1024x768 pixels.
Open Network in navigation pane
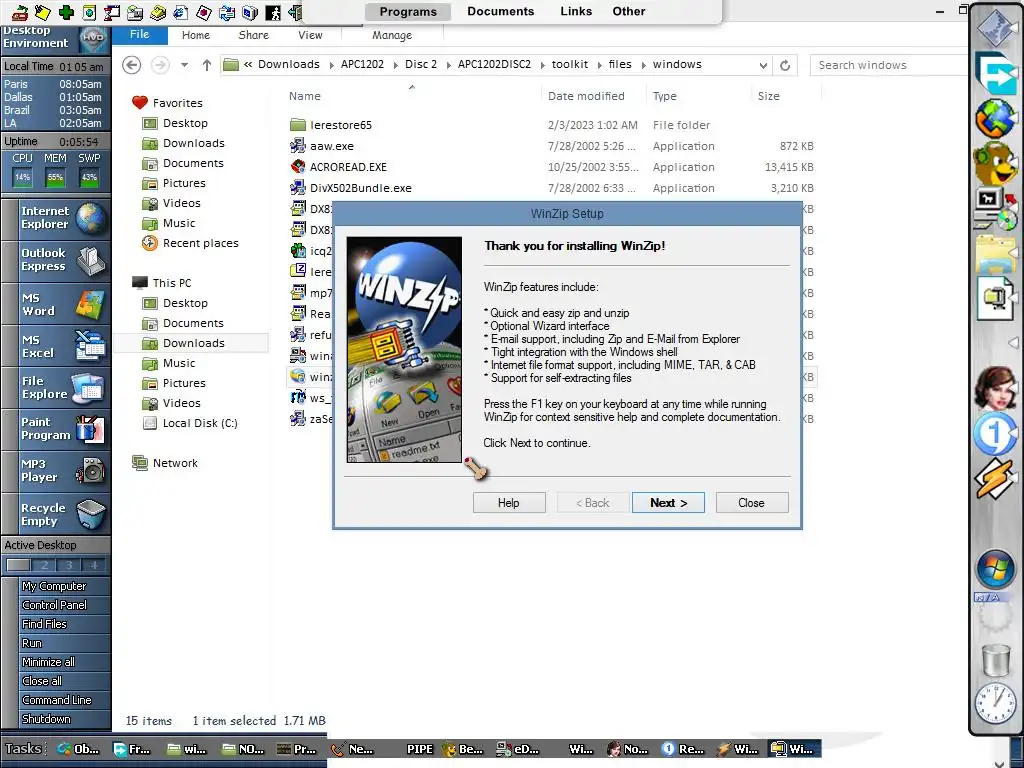[x=174, y=463]
